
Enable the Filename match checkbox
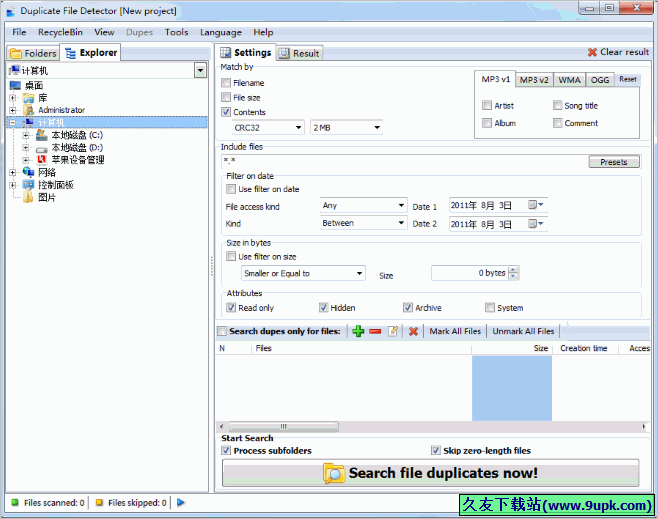(x=226, y=83)
